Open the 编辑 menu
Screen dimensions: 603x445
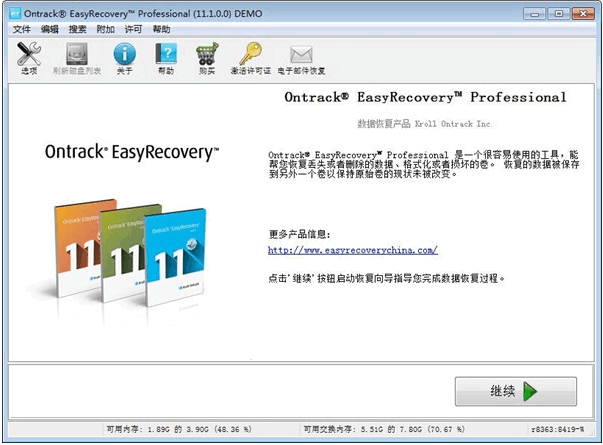click(x=50, y=29)
